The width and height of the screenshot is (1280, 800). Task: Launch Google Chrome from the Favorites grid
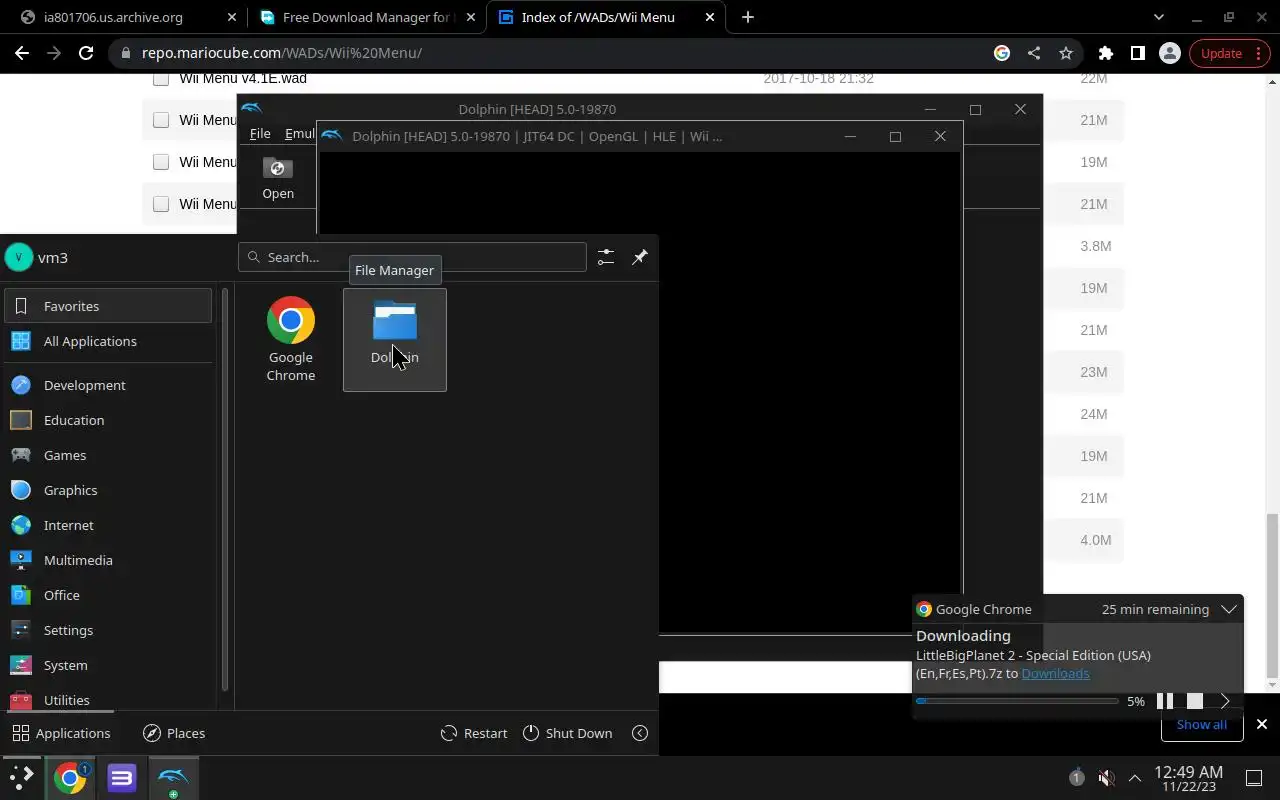pyautogui.click(x=291, y=339)
